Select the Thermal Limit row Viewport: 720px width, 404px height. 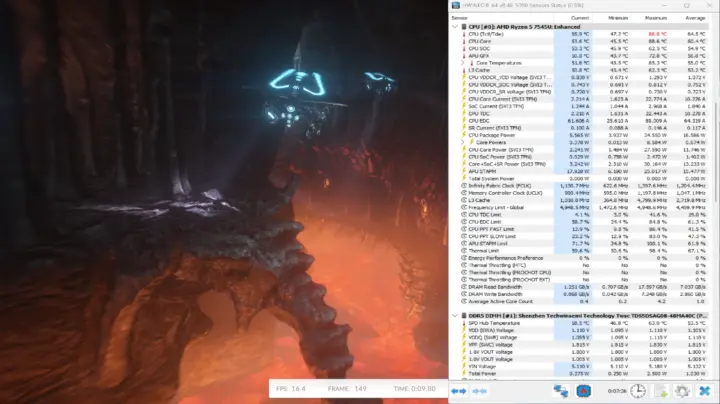click(x=579, y=251)
